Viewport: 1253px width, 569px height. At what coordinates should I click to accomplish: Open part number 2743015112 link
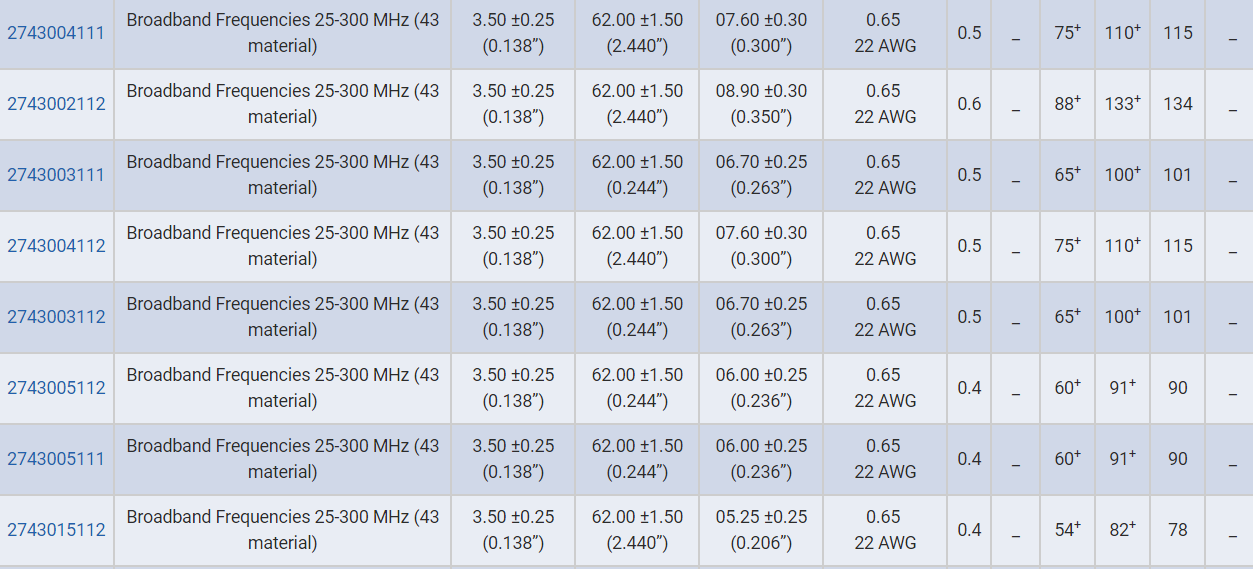[56, 530]
